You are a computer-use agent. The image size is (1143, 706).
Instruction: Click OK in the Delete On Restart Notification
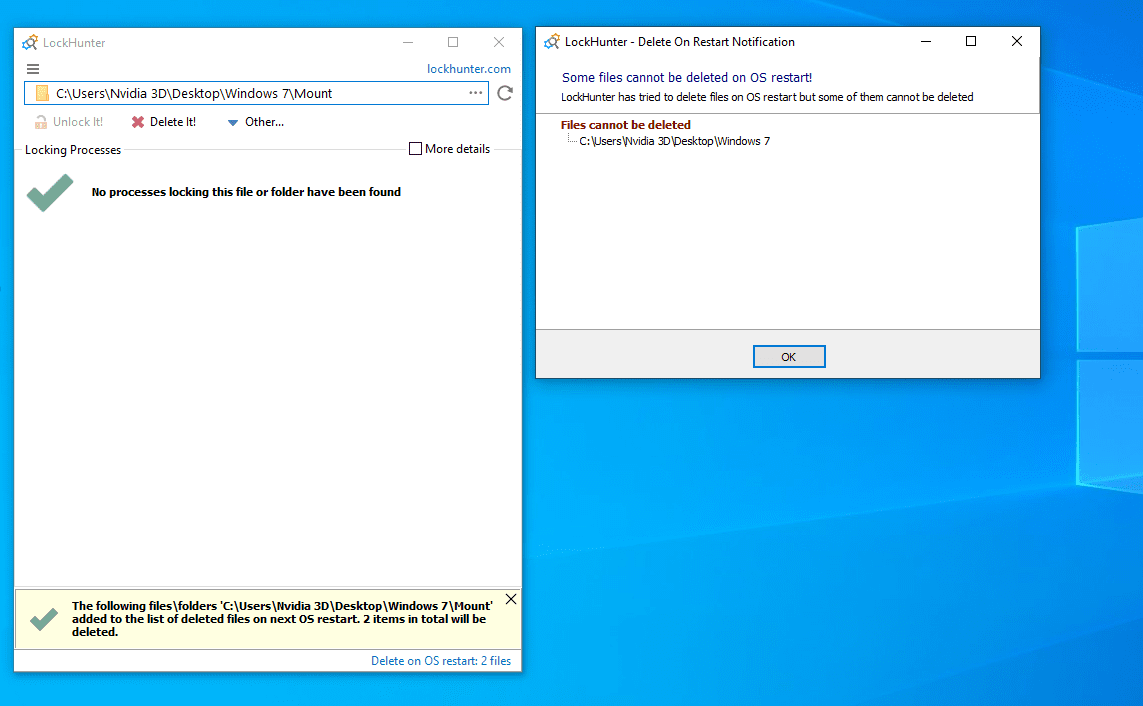789,356
